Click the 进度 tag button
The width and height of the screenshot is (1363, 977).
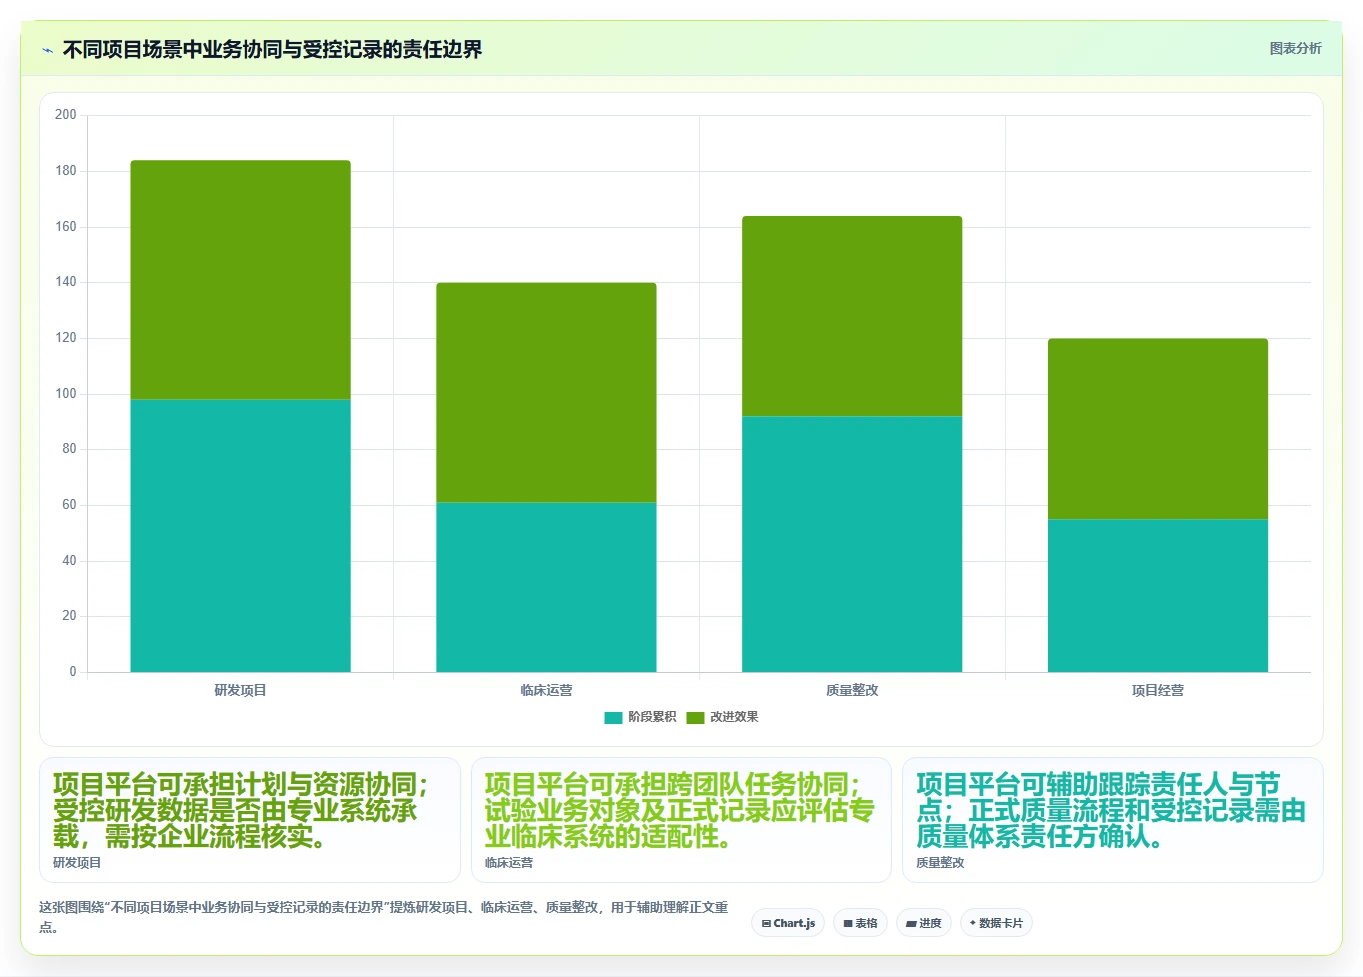[924, 923]
